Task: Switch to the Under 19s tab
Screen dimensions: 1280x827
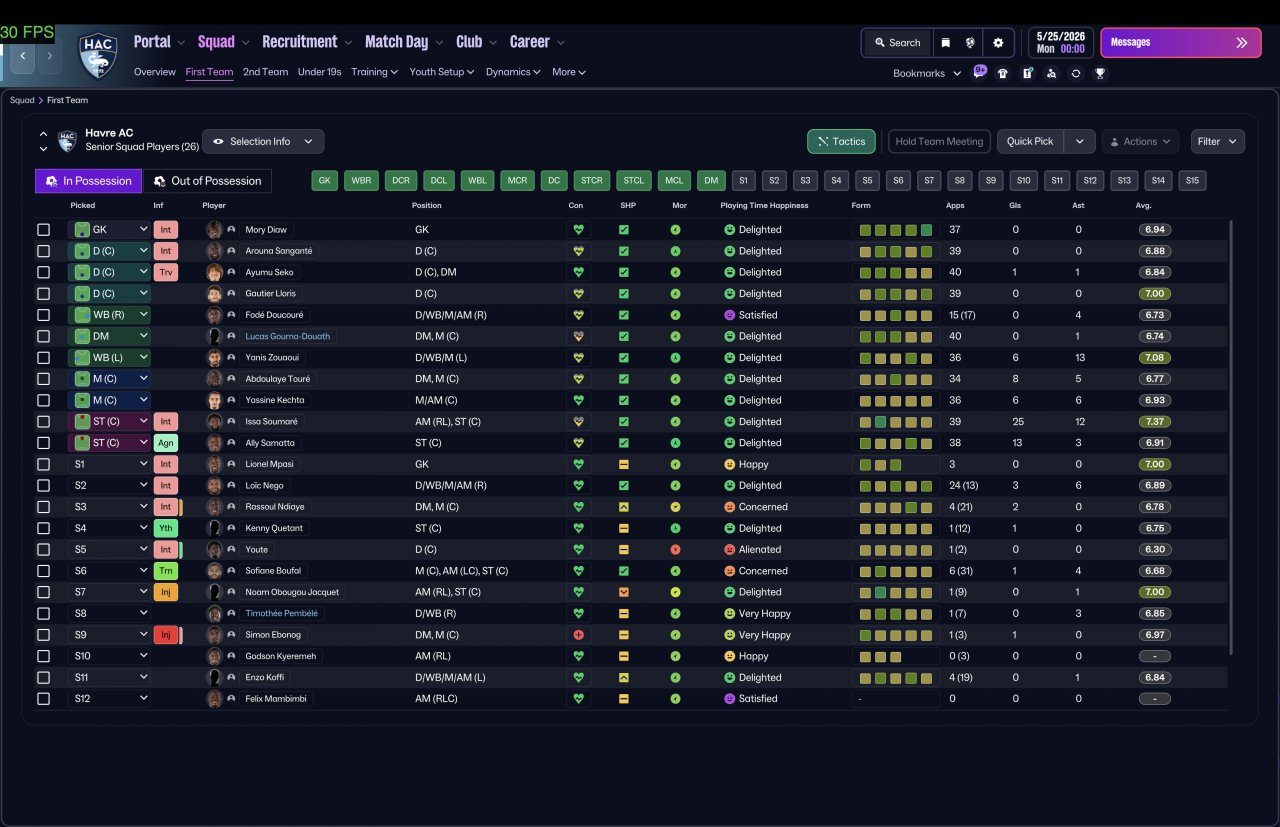Action: click(x=319, y=72)
